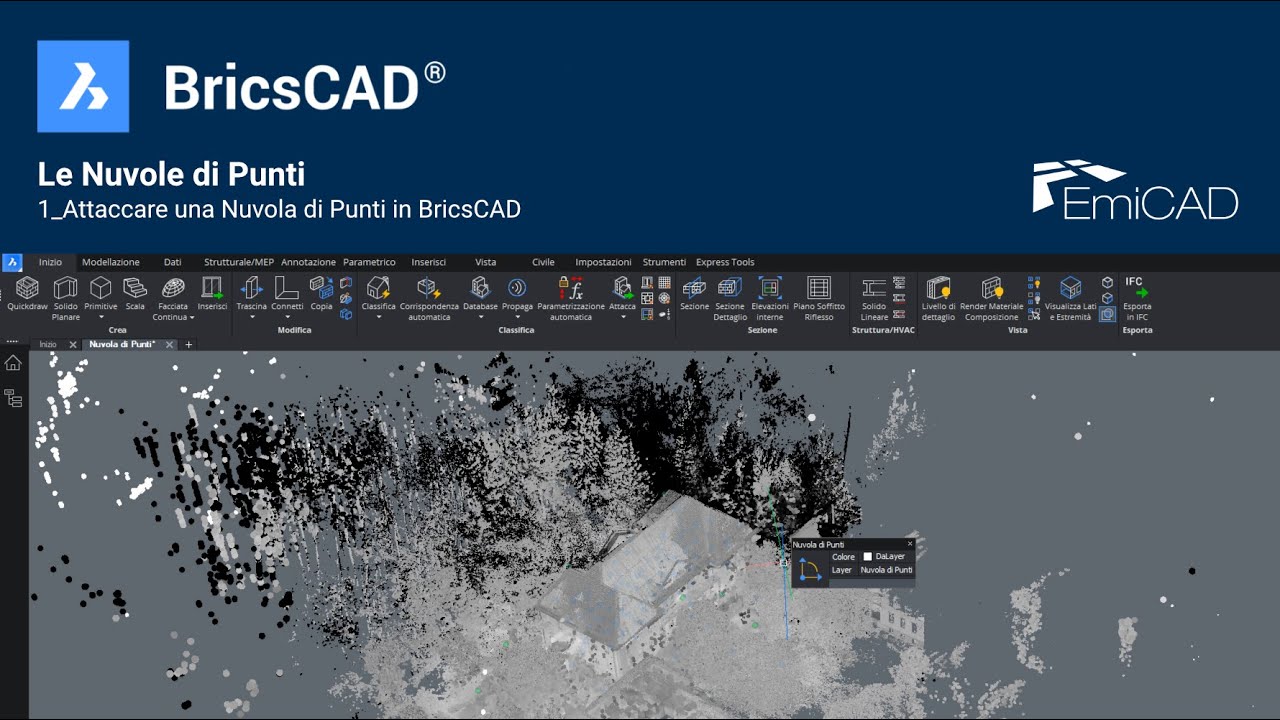Open the Database tool
Image resolution: width=1280 pixels, height=720 pixels.
tap(480, 295)
